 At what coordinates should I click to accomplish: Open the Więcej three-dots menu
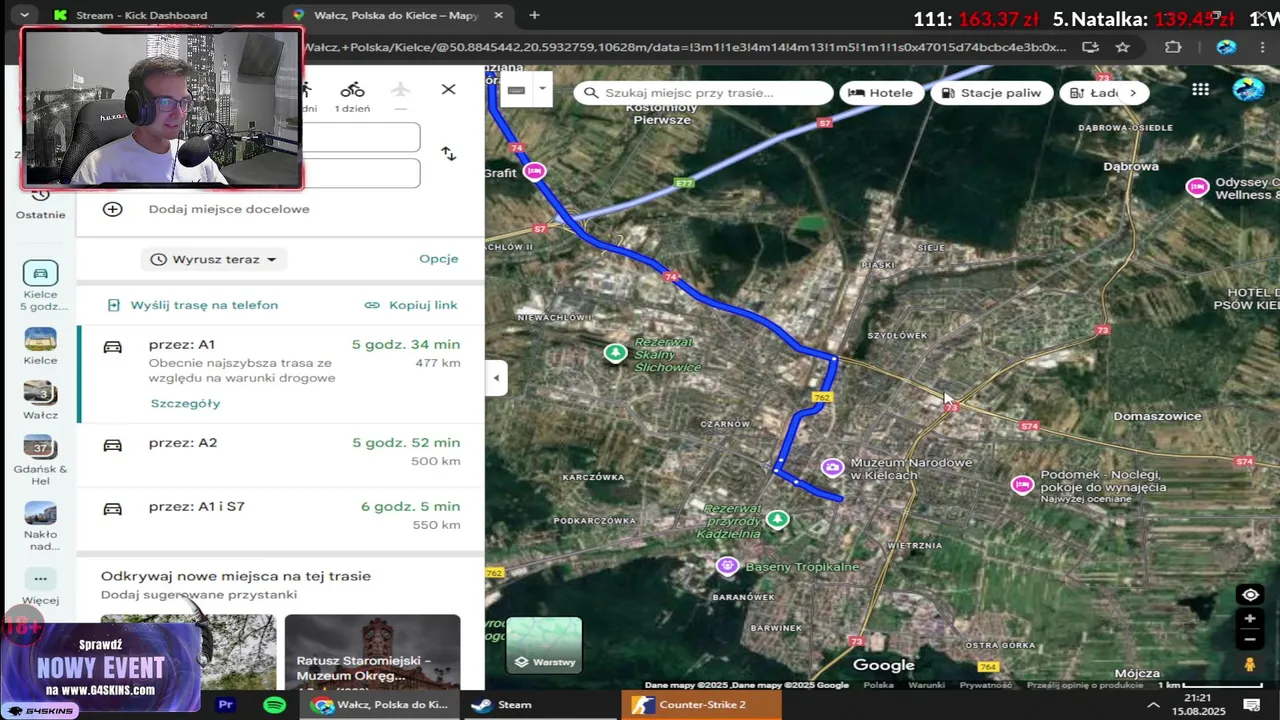tap(40, 587)
